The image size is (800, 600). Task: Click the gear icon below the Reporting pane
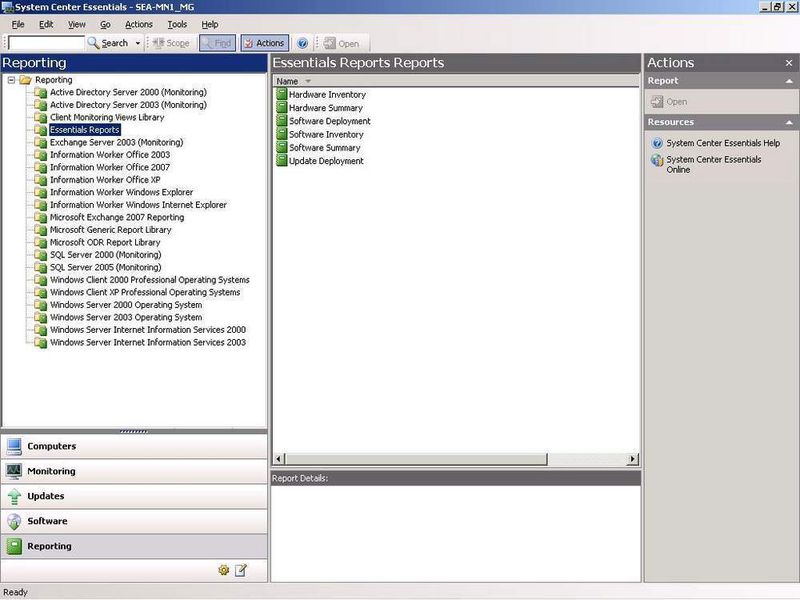click(x=224, y=570)
